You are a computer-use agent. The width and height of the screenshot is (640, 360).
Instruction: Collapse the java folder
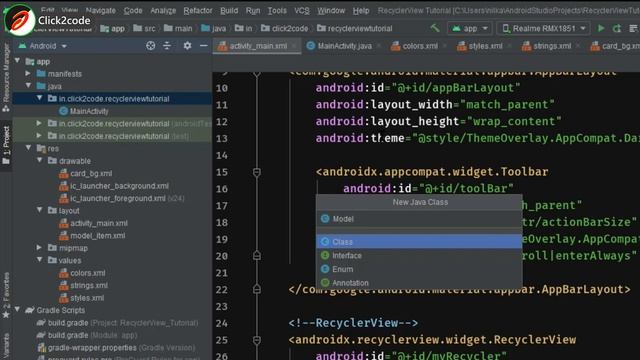pyautogui.click(x=29, y=86)
